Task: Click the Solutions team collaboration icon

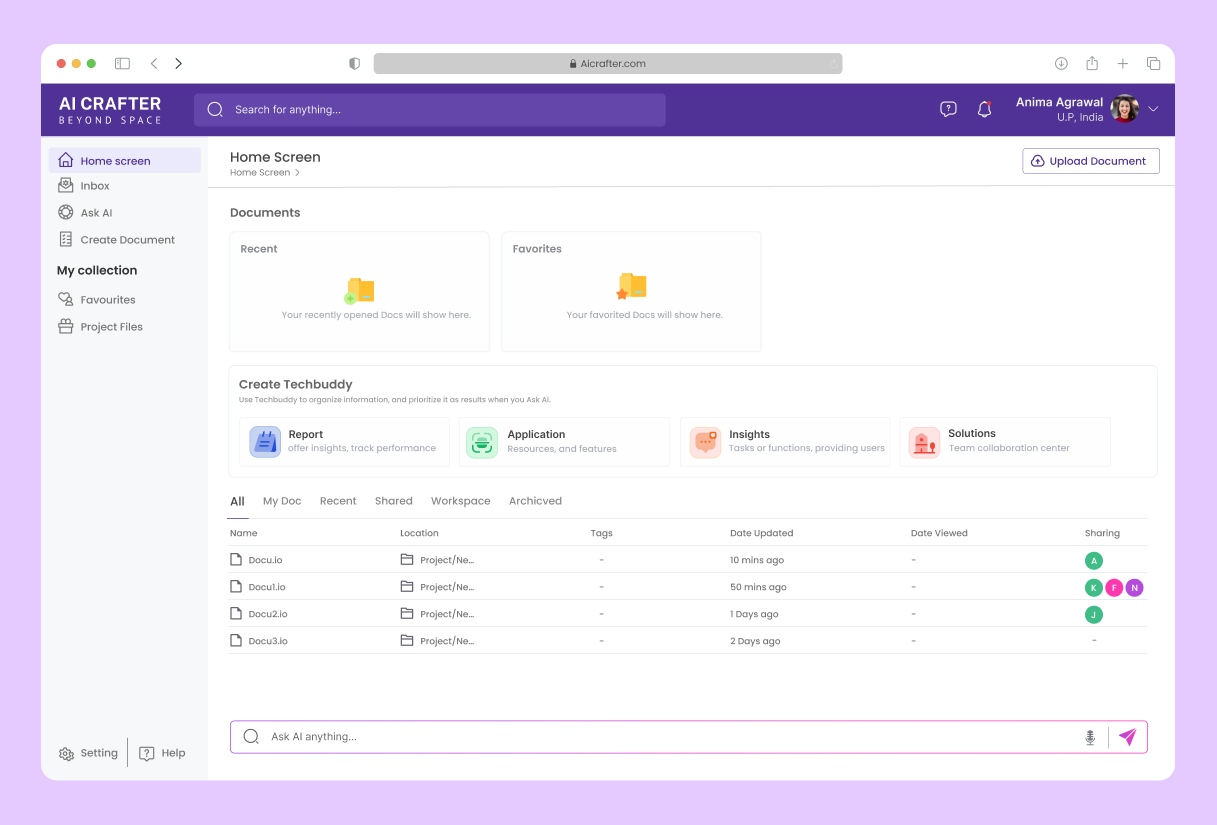Action: point(921,441)
